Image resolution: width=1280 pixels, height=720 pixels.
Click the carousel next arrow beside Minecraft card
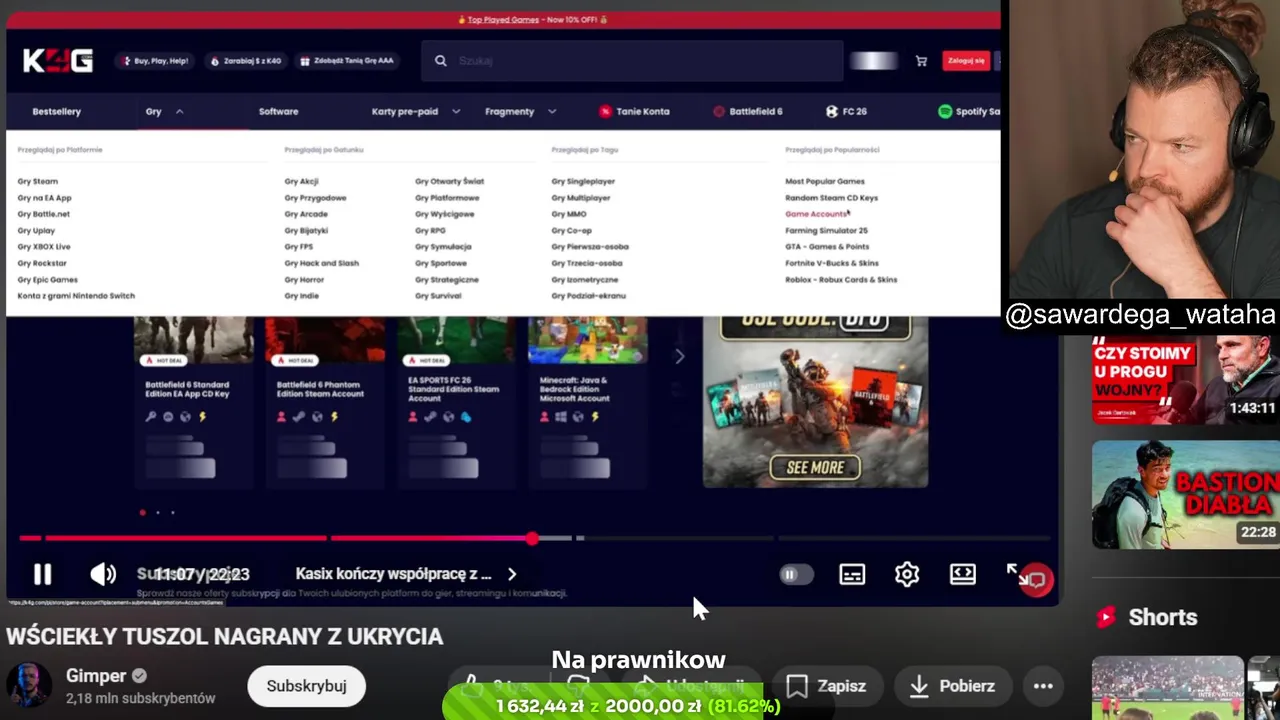(679, 356)
